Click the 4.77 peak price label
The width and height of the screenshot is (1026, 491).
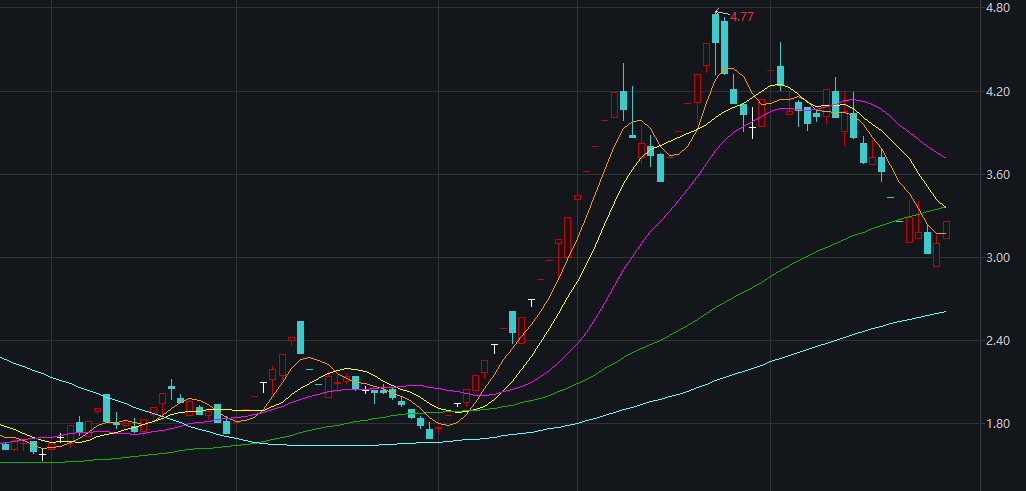tap(741, 17)
